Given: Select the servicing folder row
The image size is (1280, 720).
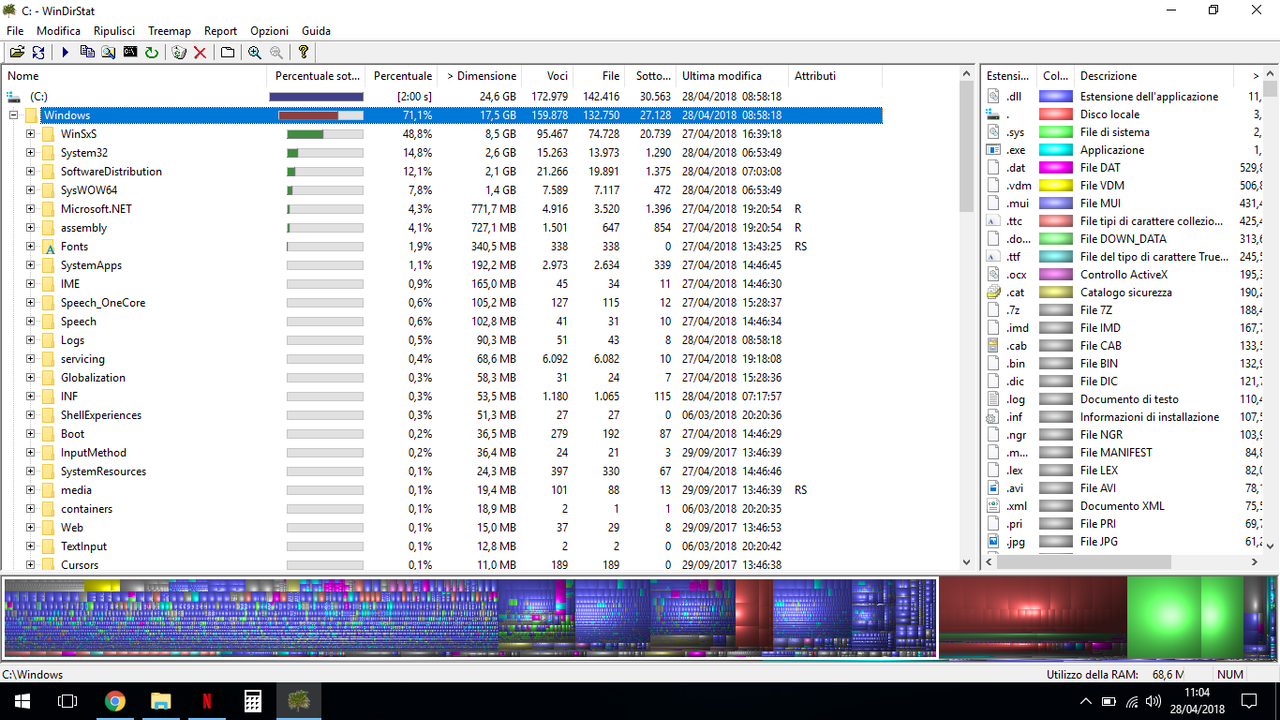Looking at the screenshot, I should click(442, 359).
